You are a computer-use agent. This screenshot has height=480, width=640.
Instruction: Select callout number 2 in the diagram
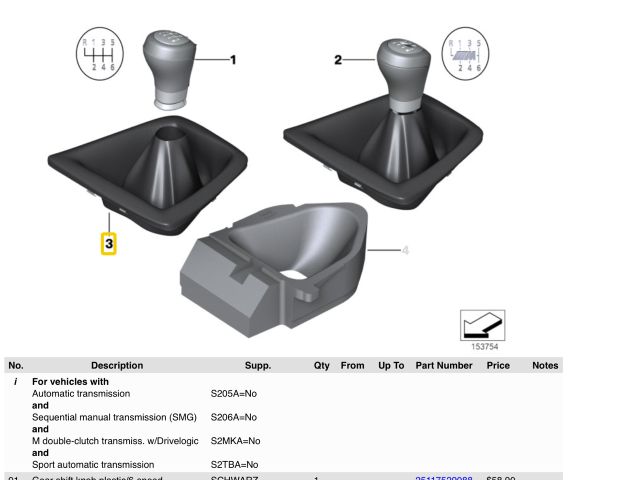(x=338, y=60)
